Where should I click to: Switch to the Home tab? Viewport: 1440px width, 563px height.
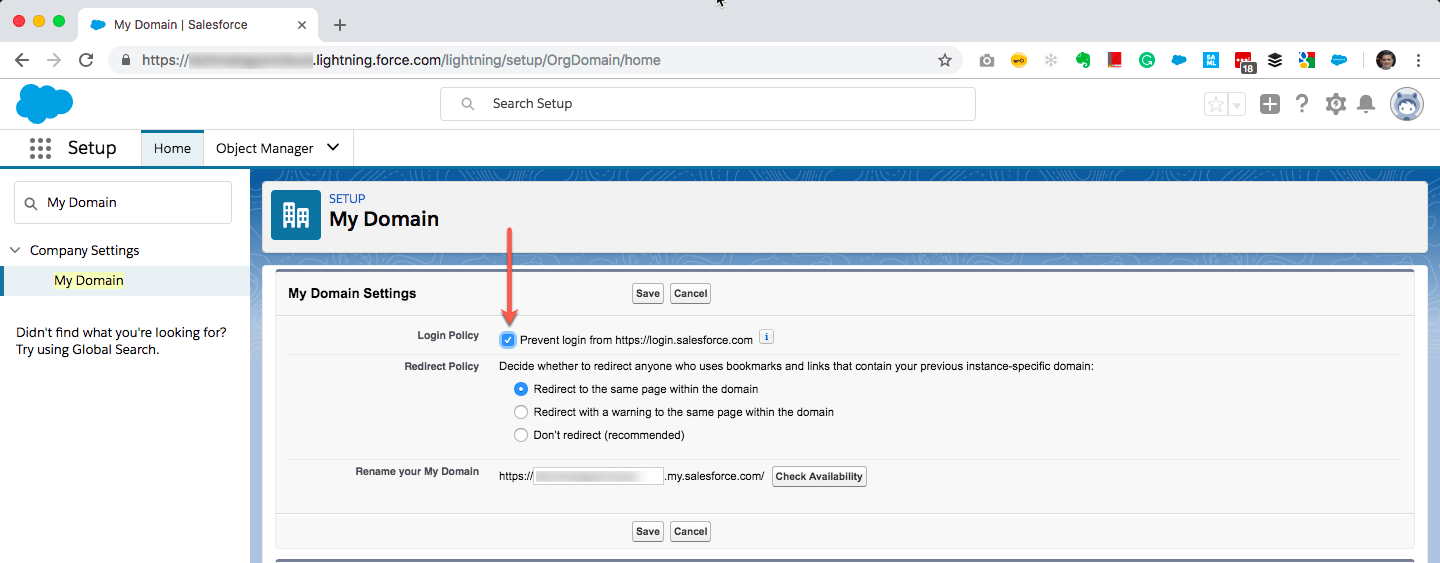[172, 148]
